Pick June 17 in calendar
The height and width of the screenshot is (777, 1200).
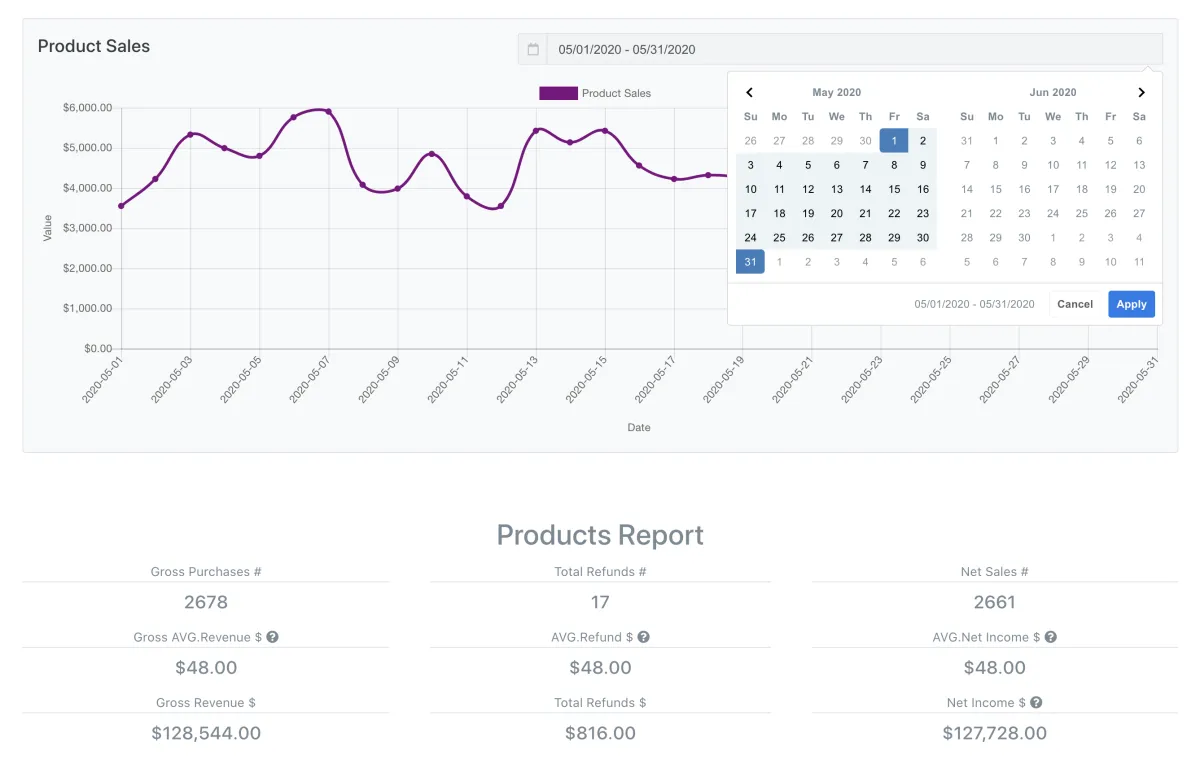[x=1052, y=189]
